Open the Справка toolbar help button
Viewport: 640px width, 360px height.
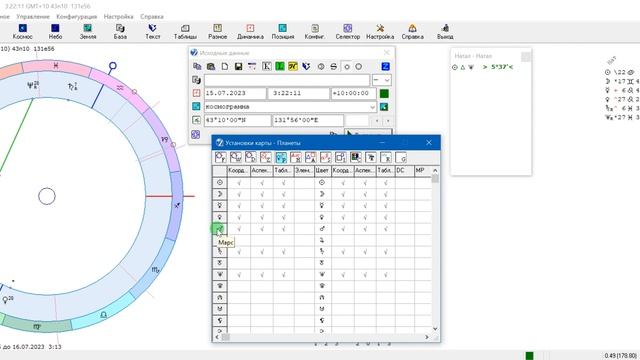click(412, 31)
